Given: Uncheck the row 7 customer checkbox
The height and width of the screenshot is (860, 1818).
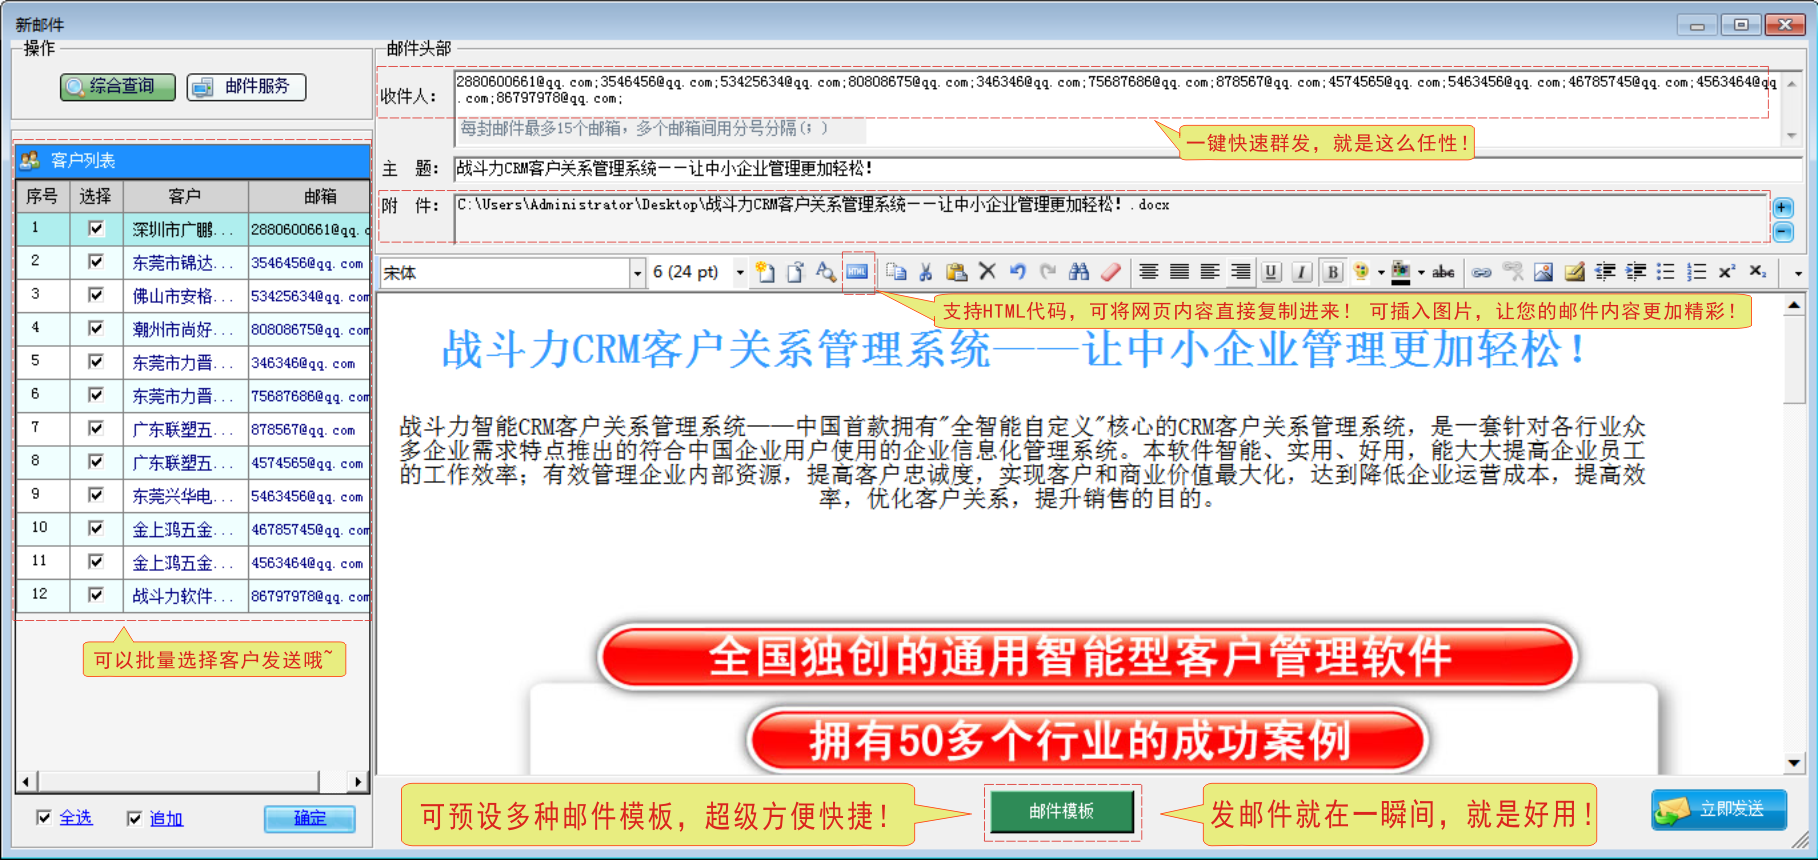Looking at the screenshot, I should 96,428.
